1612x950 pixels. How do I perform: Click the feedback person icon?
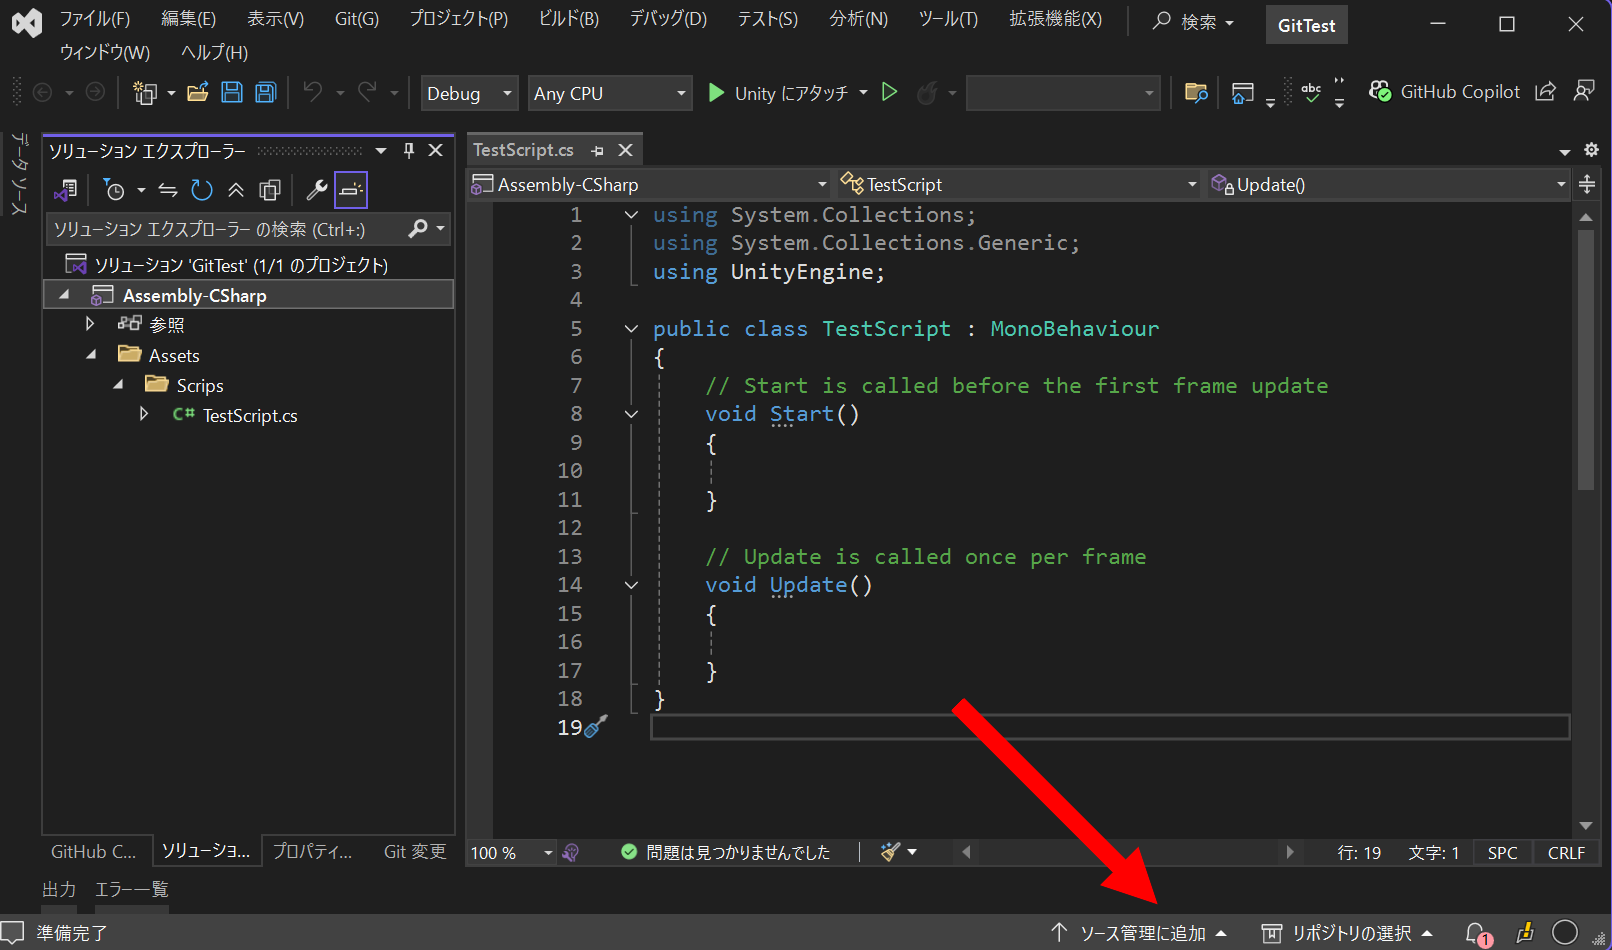point(1584,91)
